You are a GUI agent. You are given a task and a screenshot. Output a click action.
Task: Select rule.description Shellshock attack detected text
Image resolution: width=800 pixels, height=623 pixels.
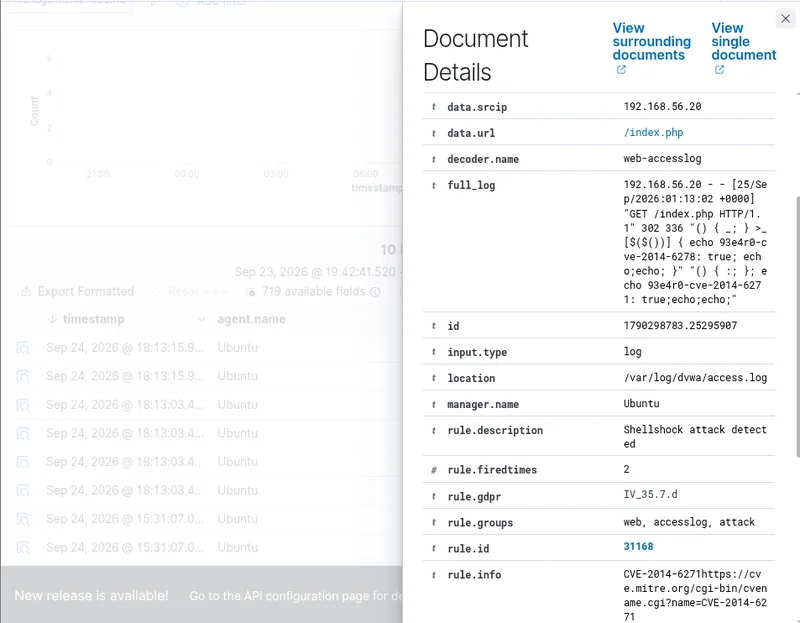point(695,437)
